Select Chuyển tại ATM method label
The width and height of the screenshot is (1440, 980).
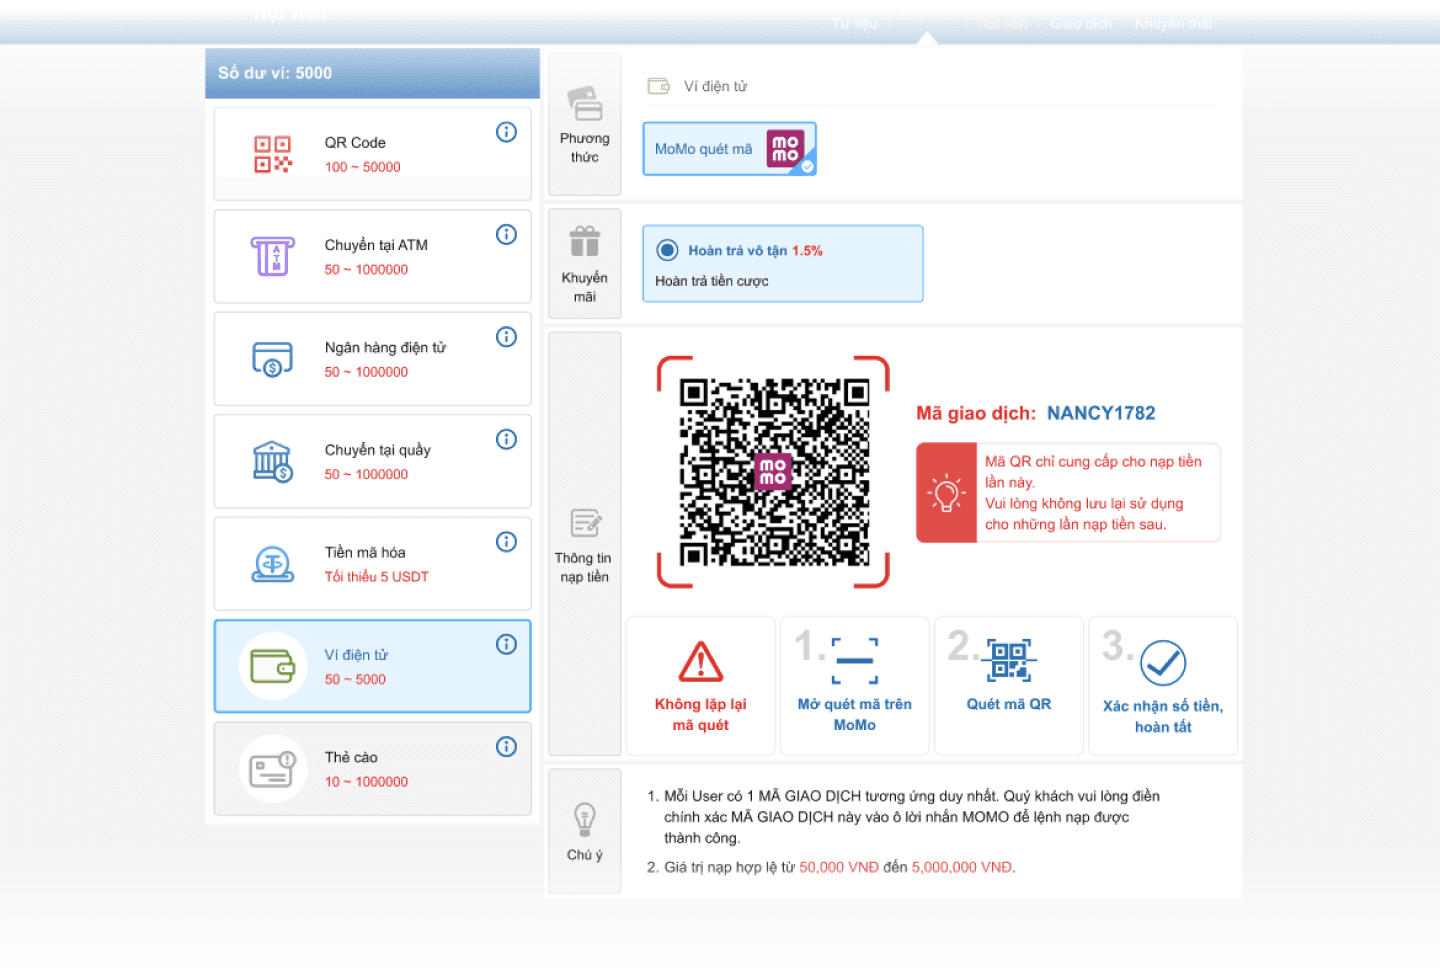tap(376, 245)
